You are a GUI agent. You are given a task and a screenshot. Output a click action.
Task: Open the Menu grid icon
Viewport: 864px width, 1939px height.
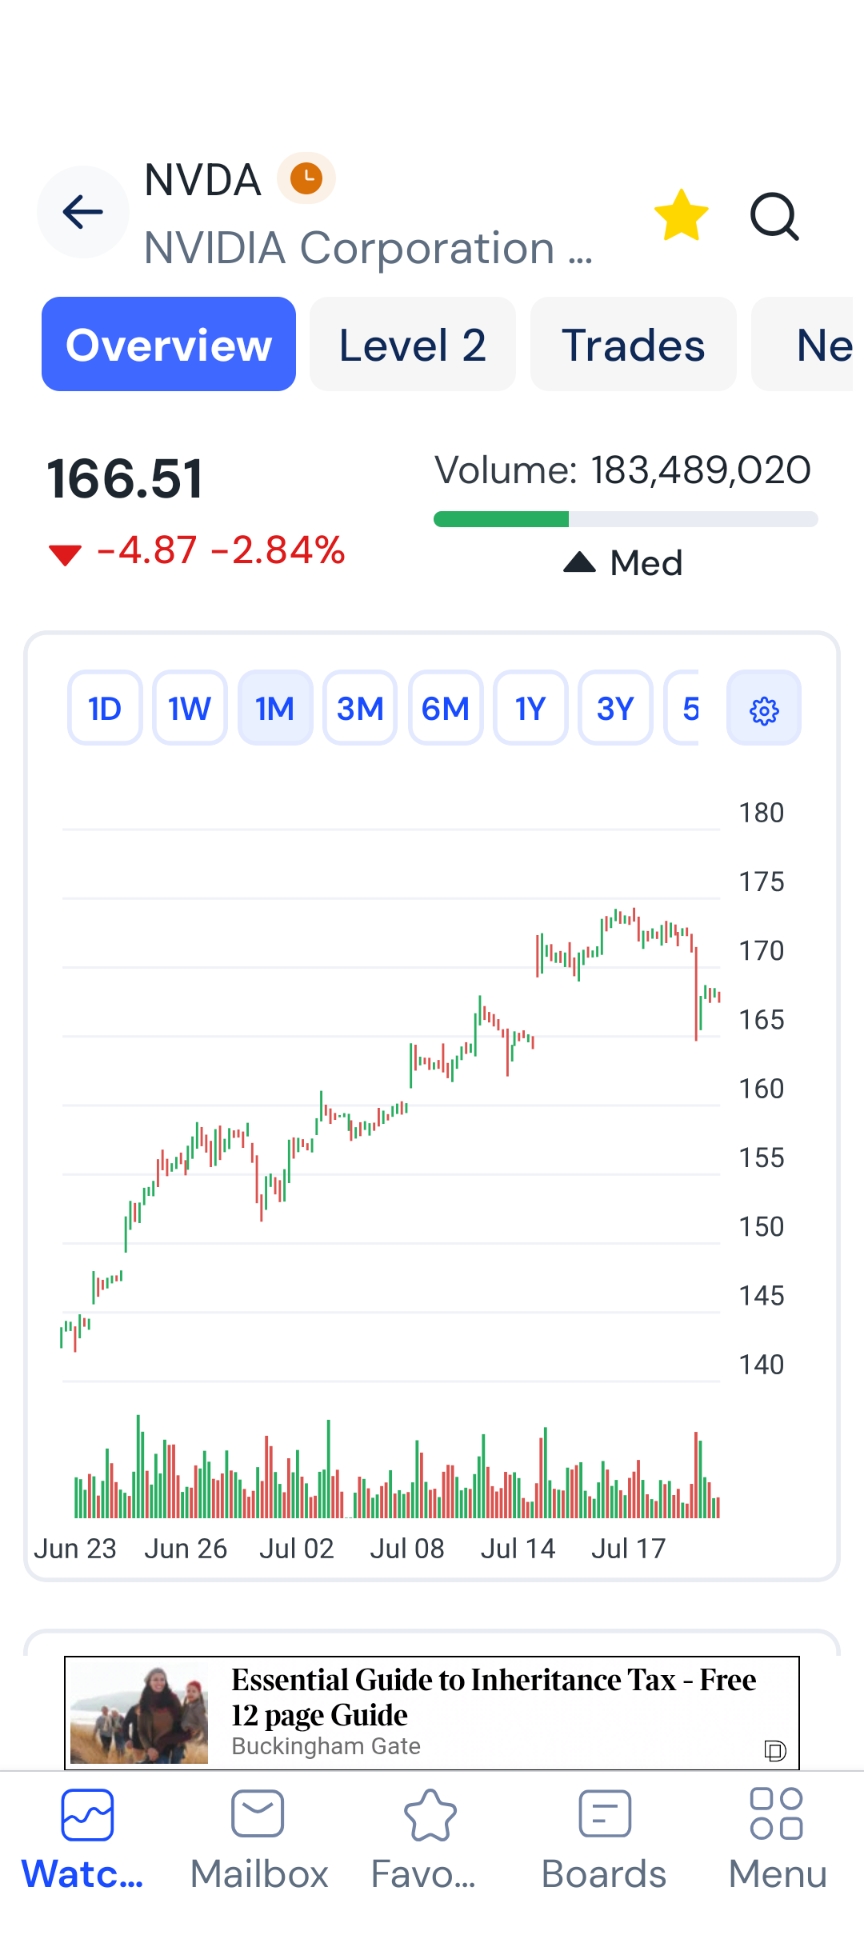(776, 1814)
